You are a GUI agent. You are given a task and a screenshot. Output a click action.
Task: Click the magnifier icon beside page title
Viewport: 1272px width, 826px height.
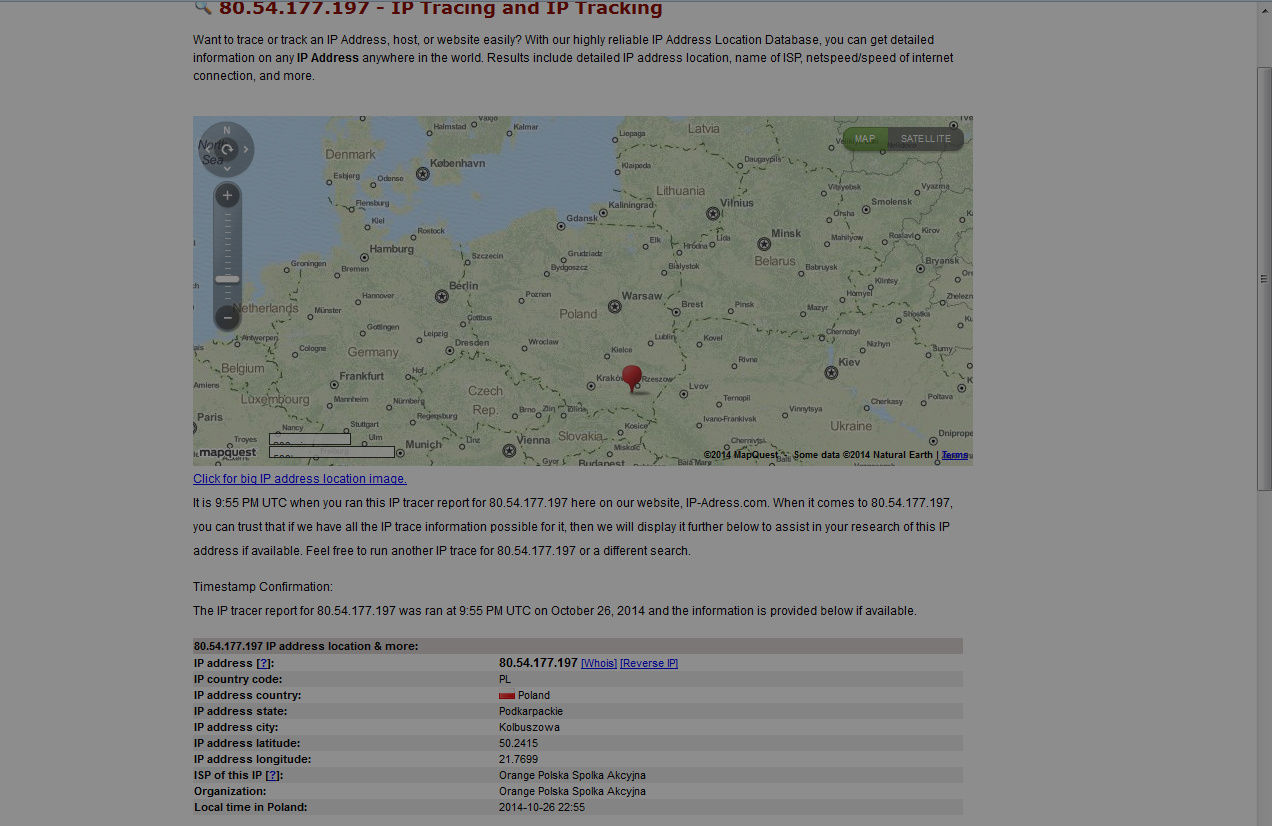[202, 7]
